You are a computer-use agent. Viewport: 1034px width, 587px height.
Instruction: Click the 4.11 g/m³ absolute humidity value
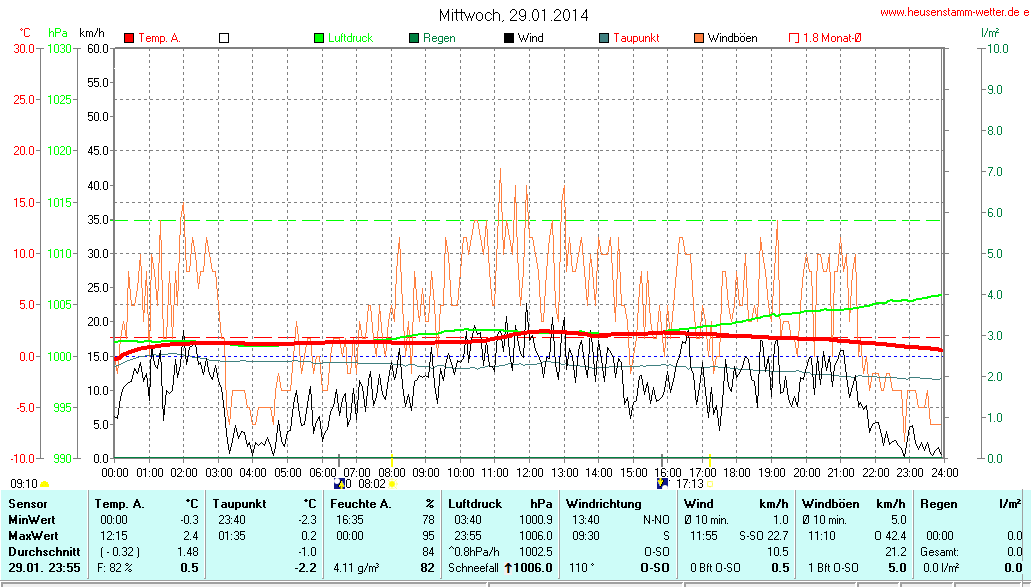pyautogui.click(x=356, y=568)
